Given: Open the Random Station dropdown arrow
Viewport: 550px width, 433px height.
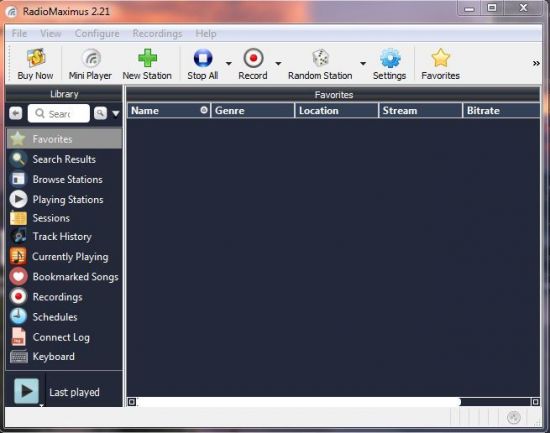Looking at the screenshot, I should pyautogui.click(x=363, y=64).
